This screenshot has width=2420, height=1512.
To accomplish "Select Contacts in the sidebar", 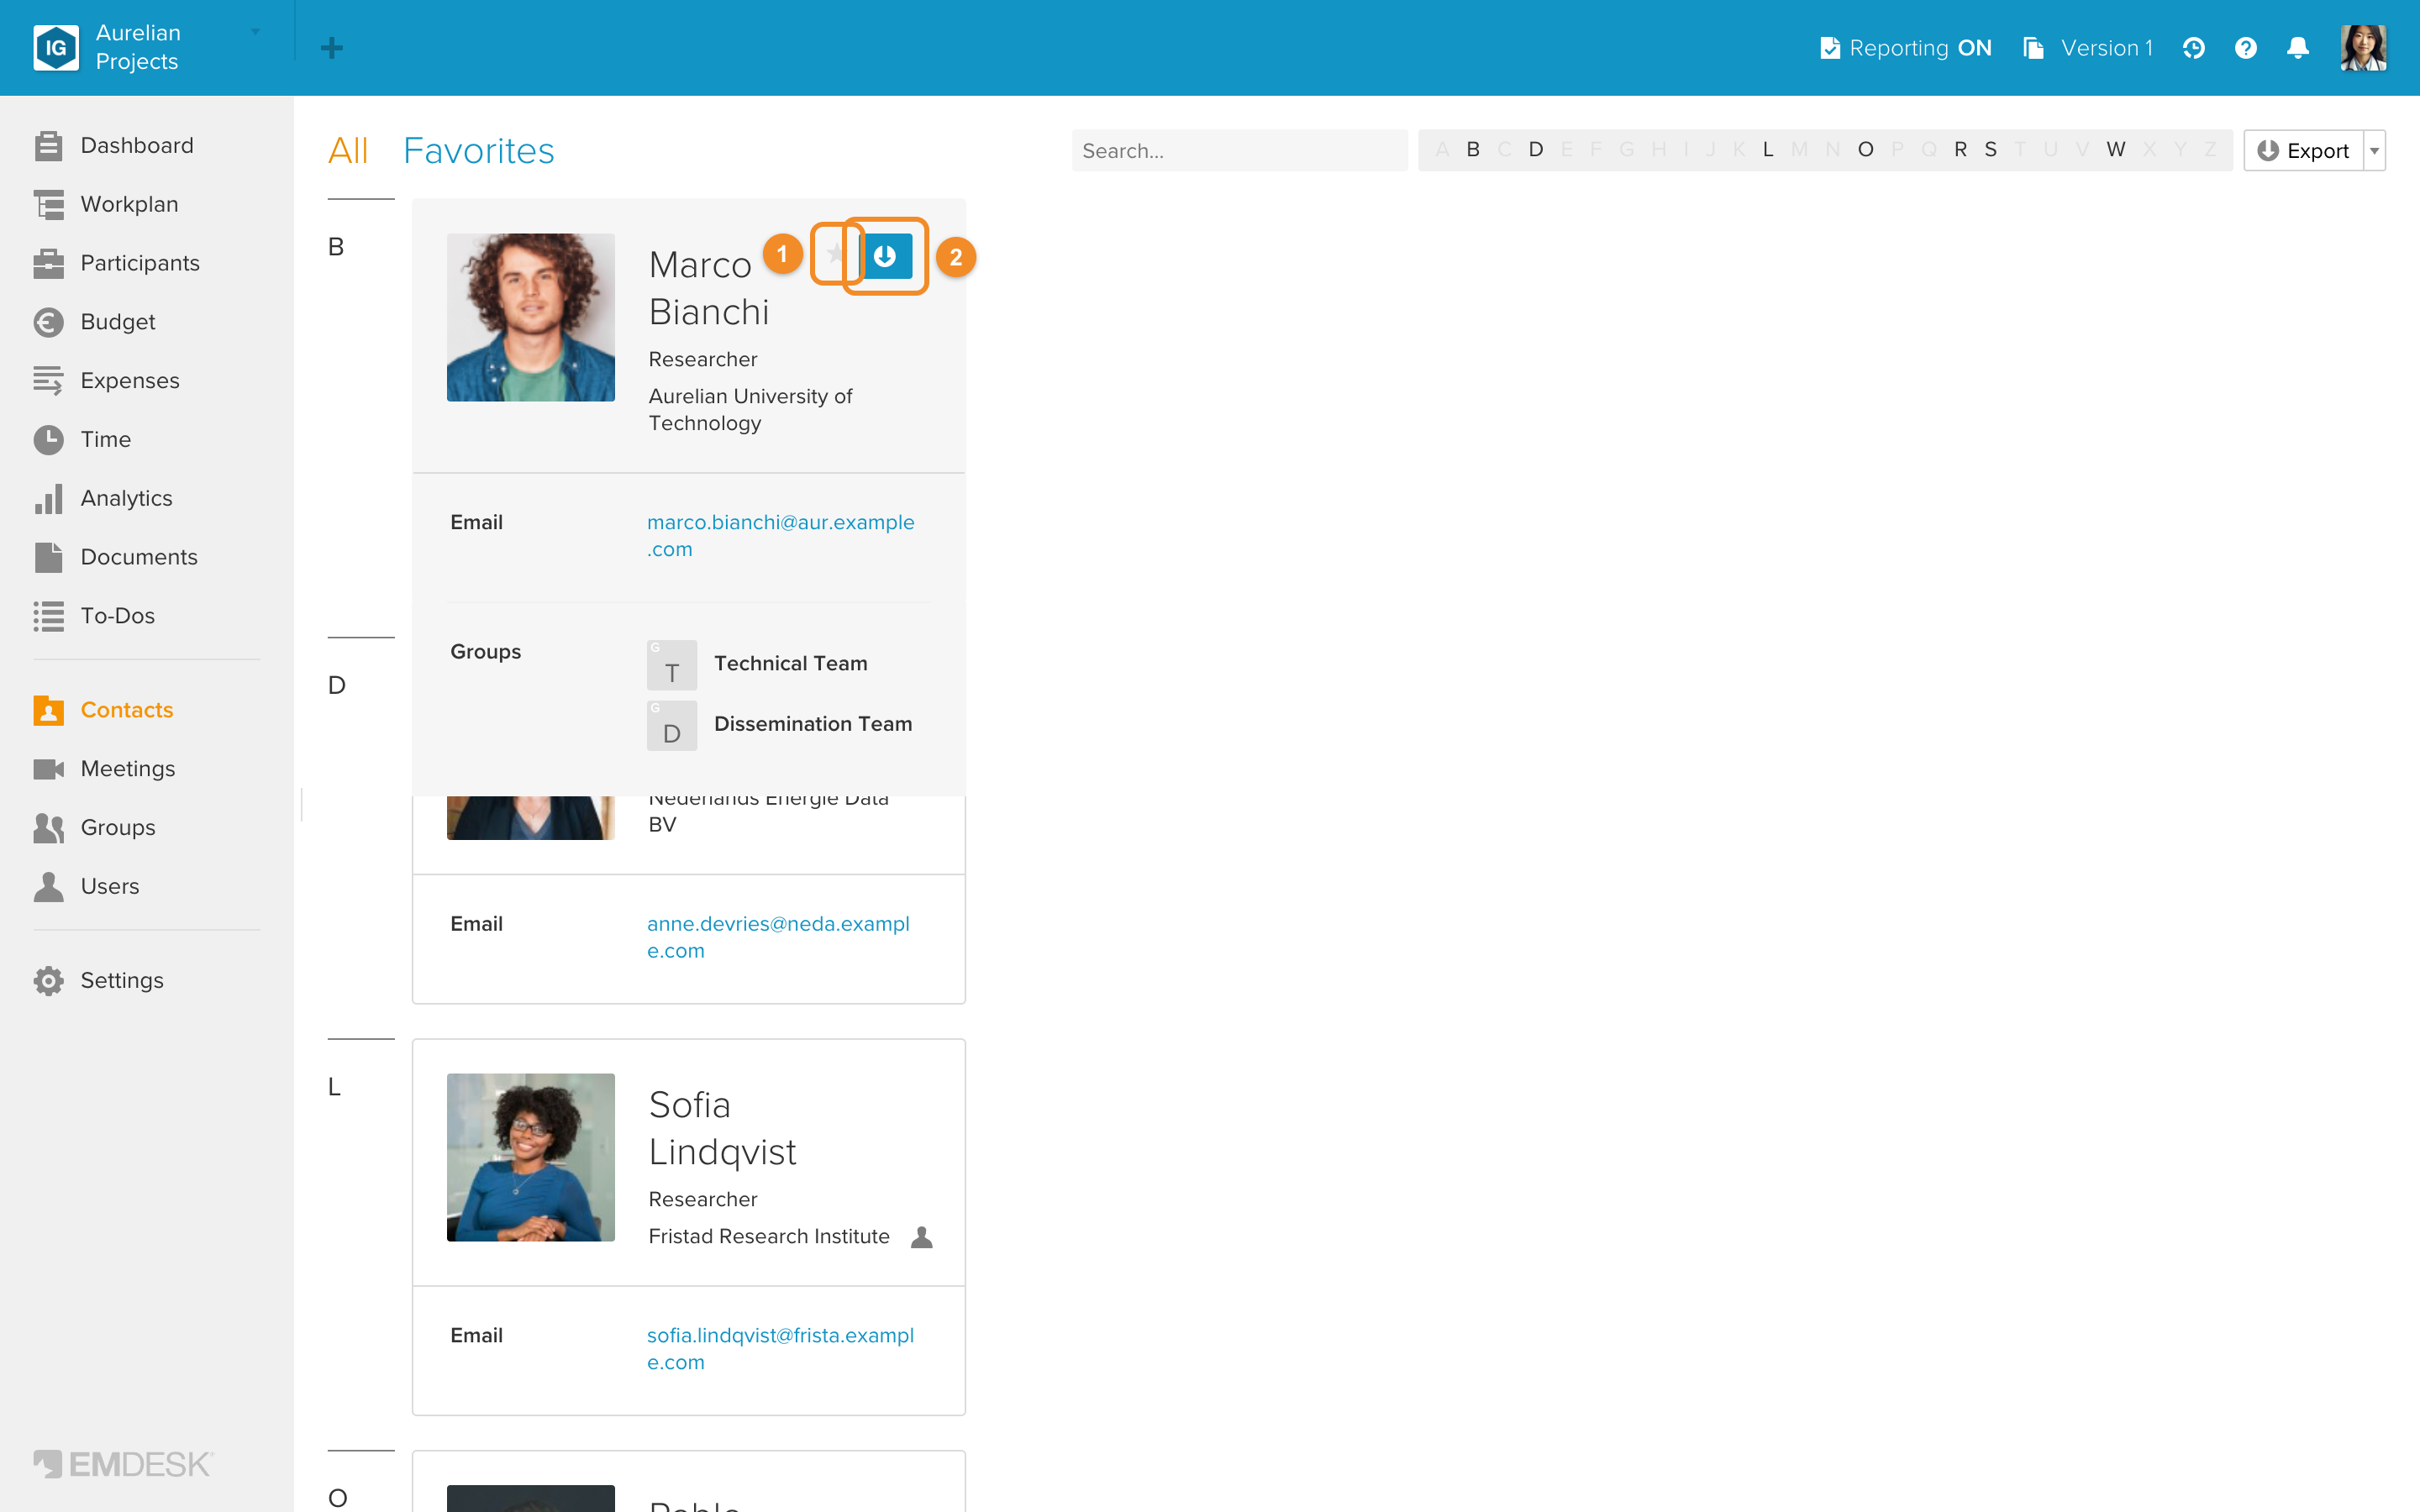I will tap(103, 710).
